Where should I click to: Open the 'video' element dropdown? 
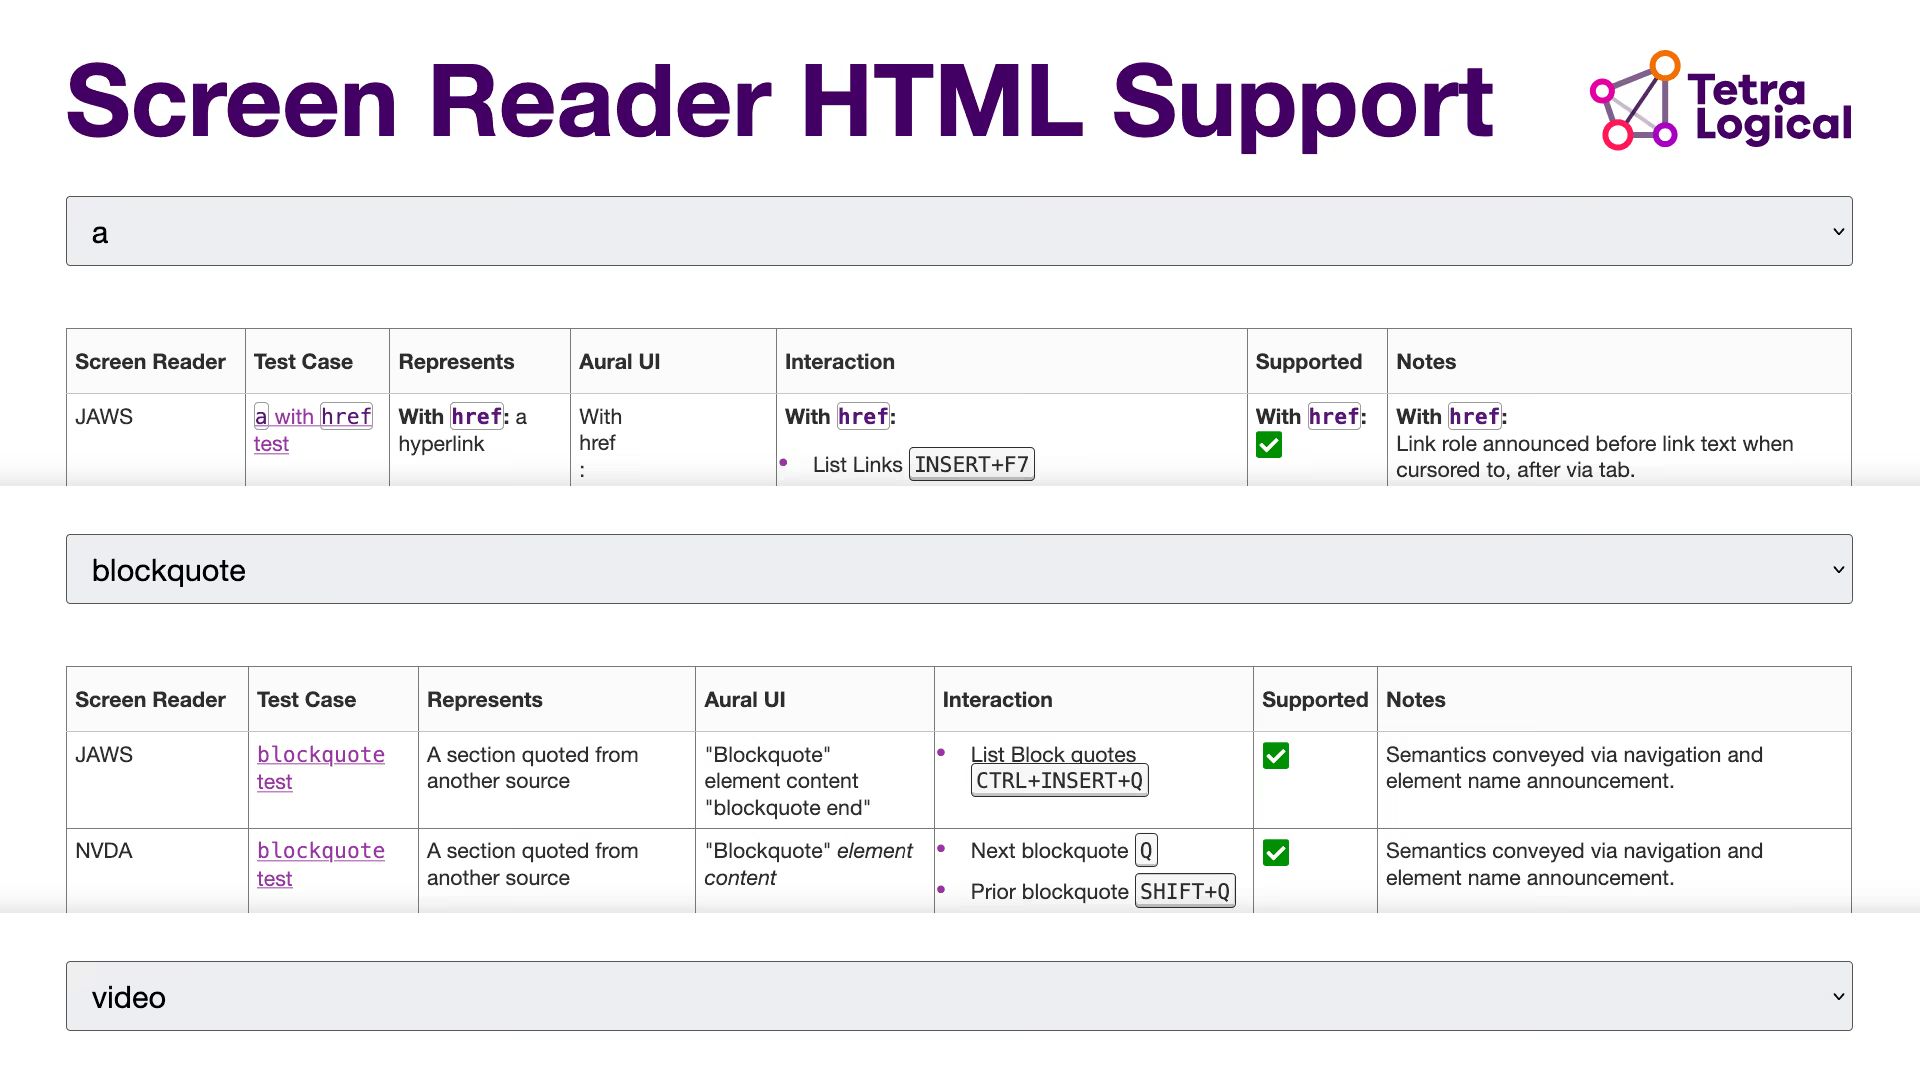click(x=958, y=996)
